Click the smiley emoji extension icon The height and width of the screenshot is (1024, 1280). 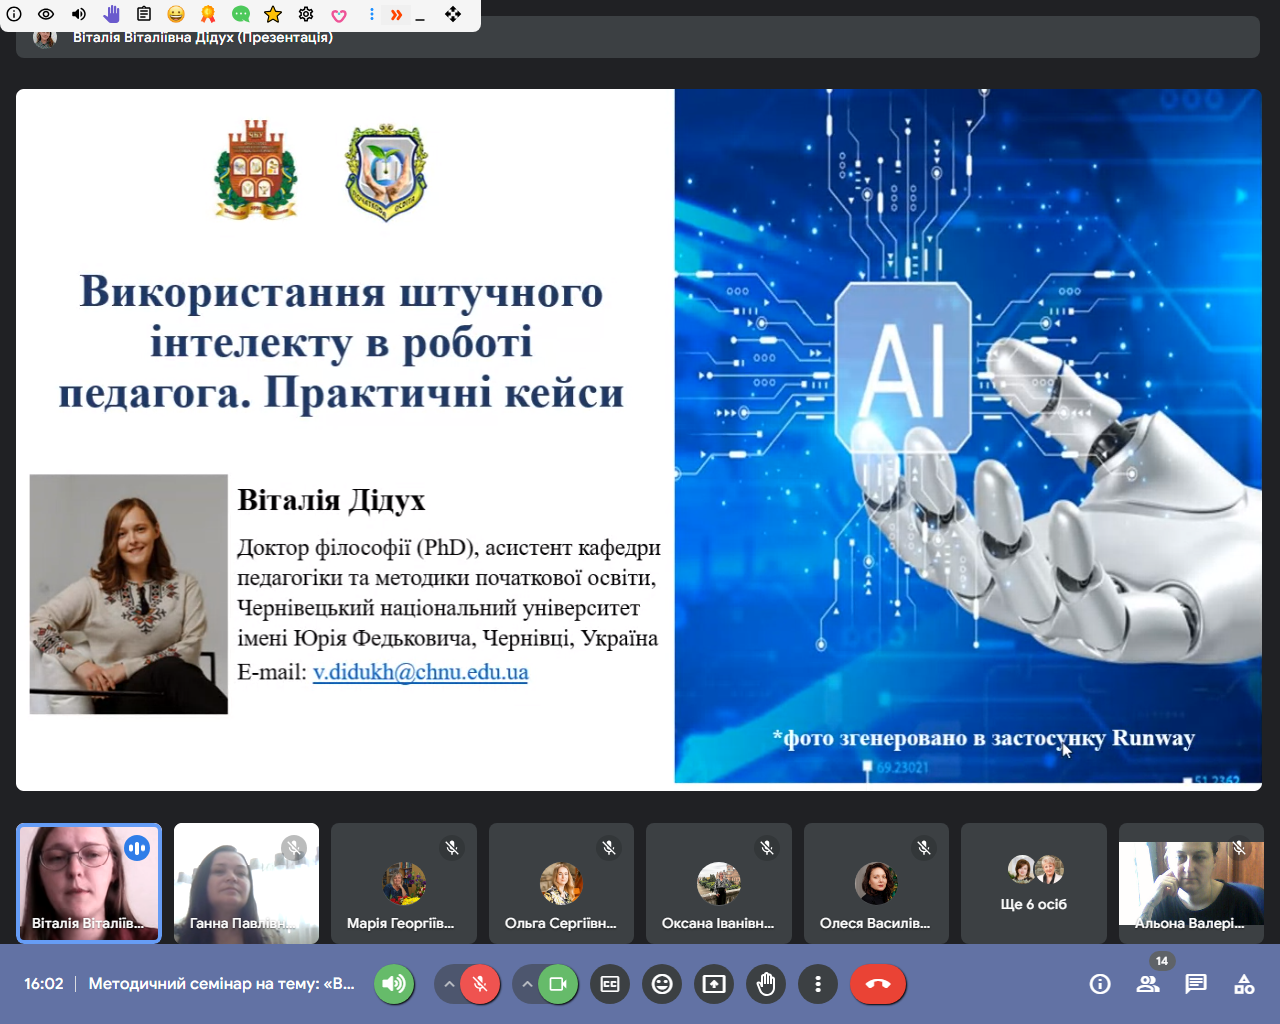pos(176,14)
